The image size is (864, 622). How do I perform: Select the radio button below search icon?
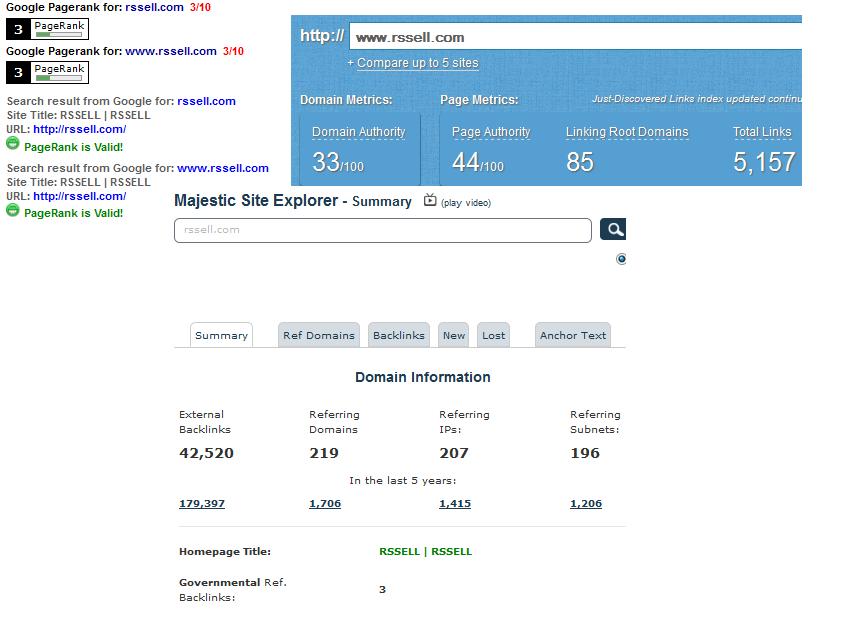(621, 259)
